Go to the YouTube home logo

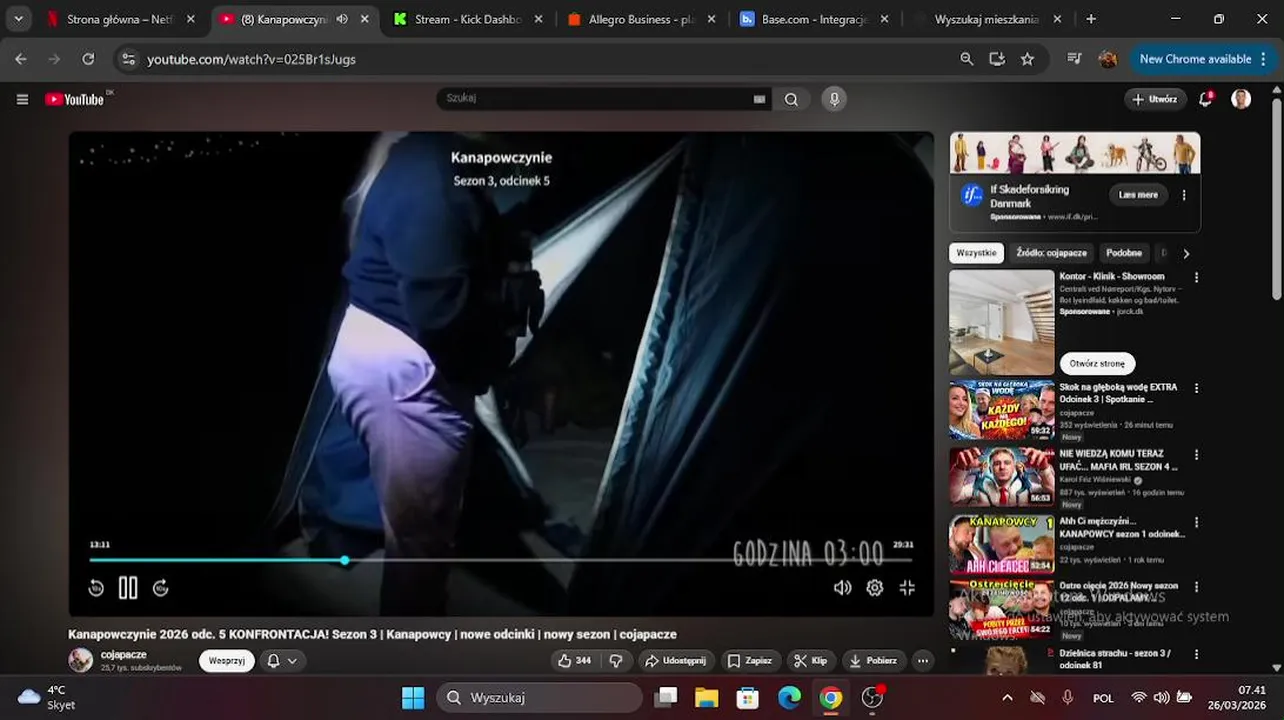[x=75, y=99]
